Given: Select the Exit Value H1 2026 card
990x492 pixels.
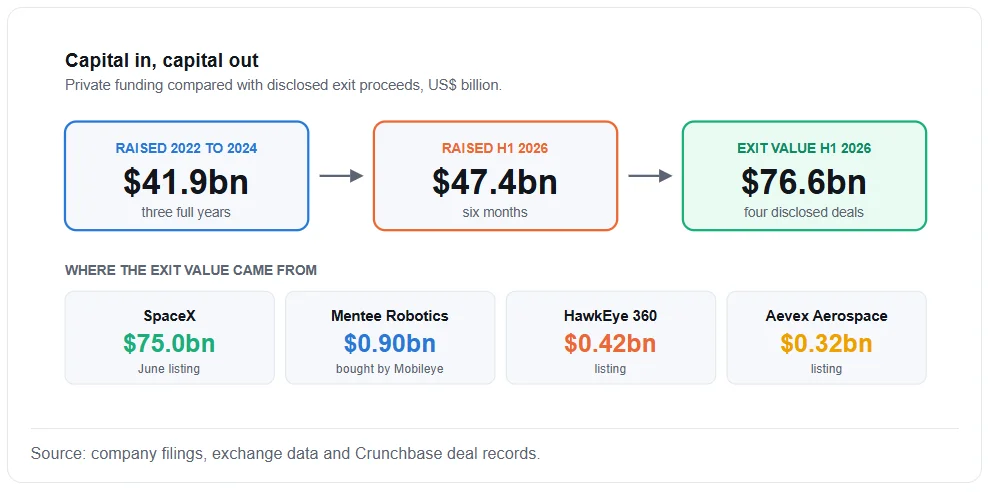Looking at the screenshot, I should click(x=804, y=176).
